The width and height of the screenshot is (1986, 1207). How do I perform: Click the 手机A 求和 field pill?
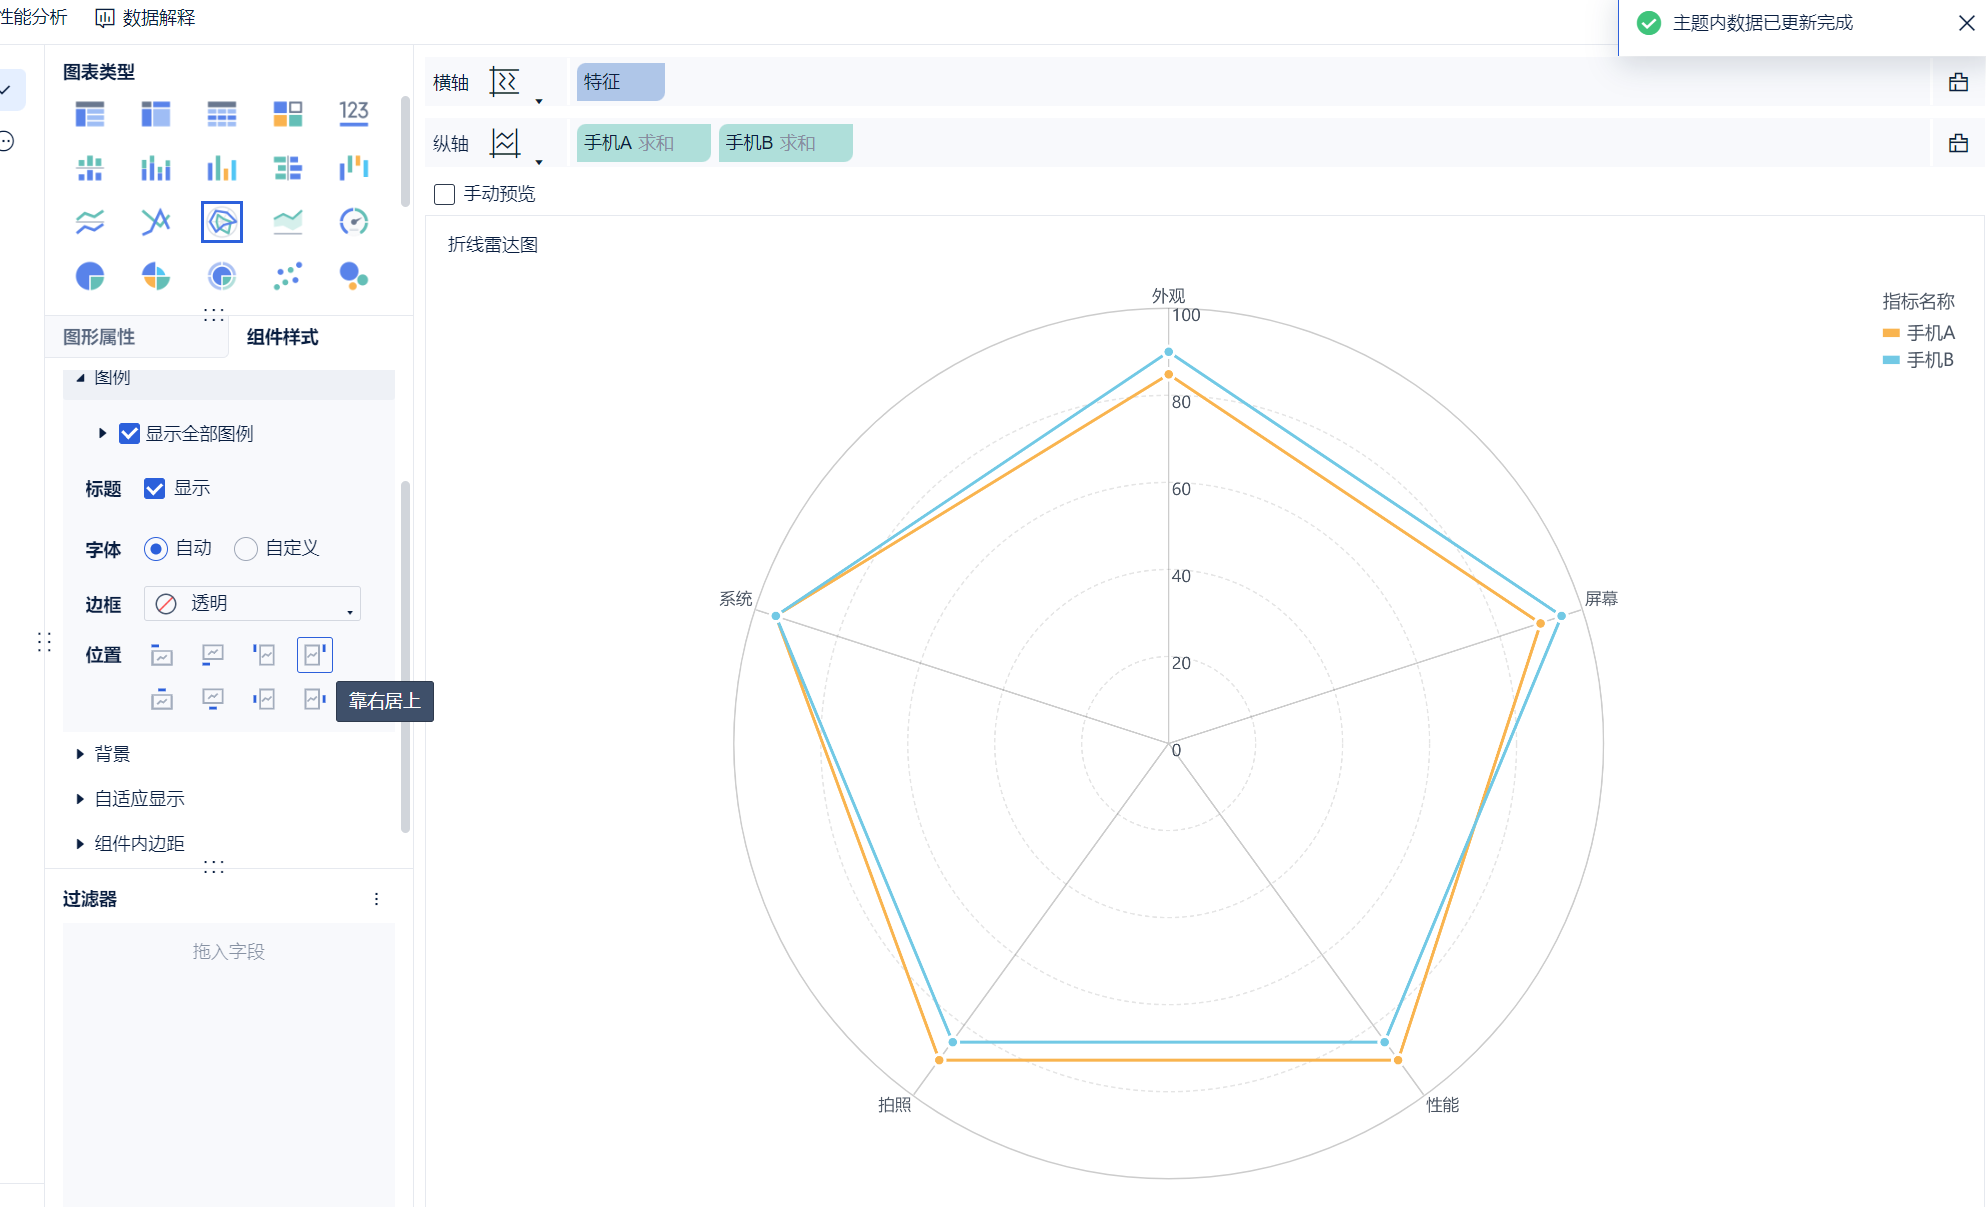tap(643, 143)
